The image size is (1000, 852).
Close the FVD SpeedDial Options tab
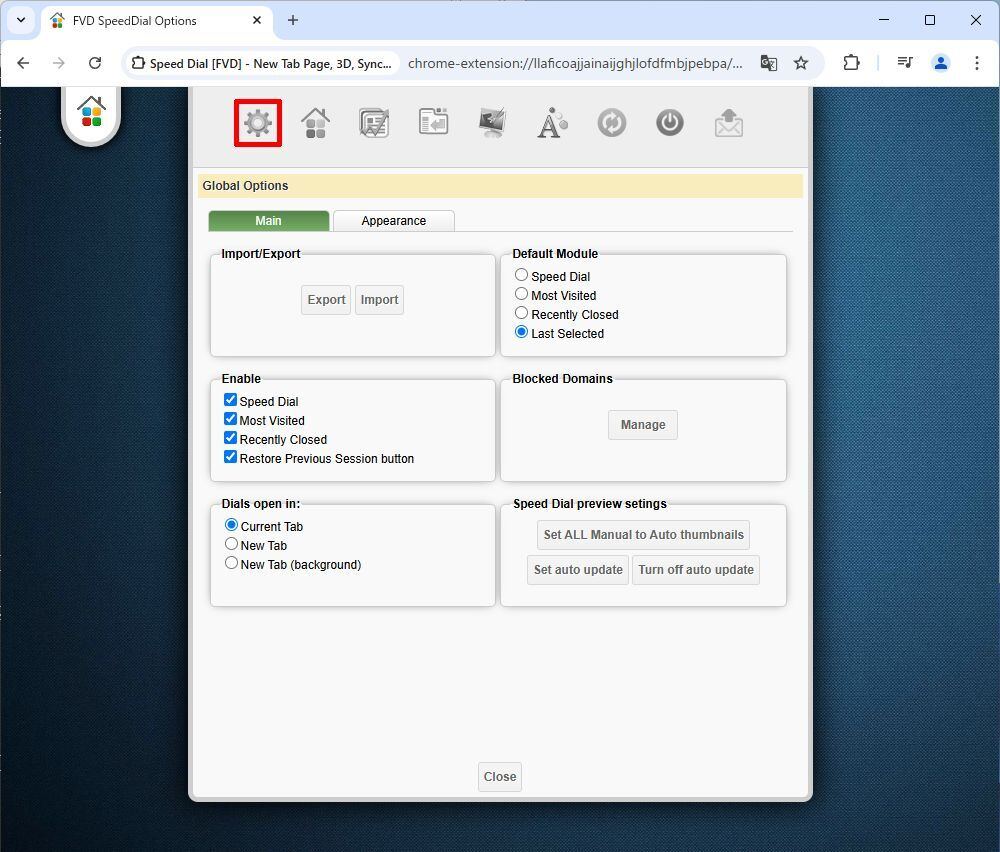pyautogui.click(x=257, y=20)
